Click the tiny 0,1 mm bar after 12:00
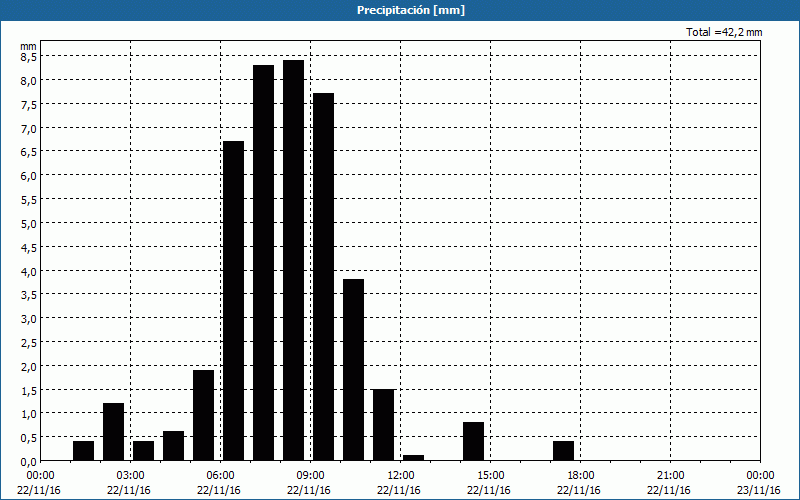This screenshot has width=800, height=500. coord(413,458)
